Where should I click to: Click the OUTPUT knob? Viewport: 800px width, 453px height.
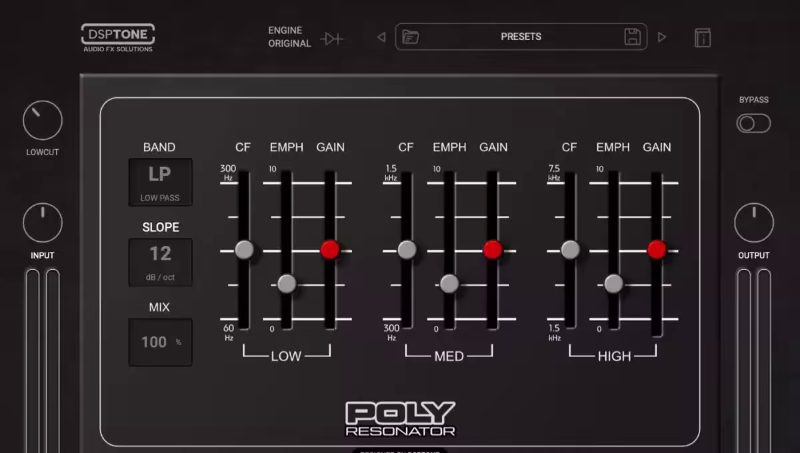coord(754,223)
